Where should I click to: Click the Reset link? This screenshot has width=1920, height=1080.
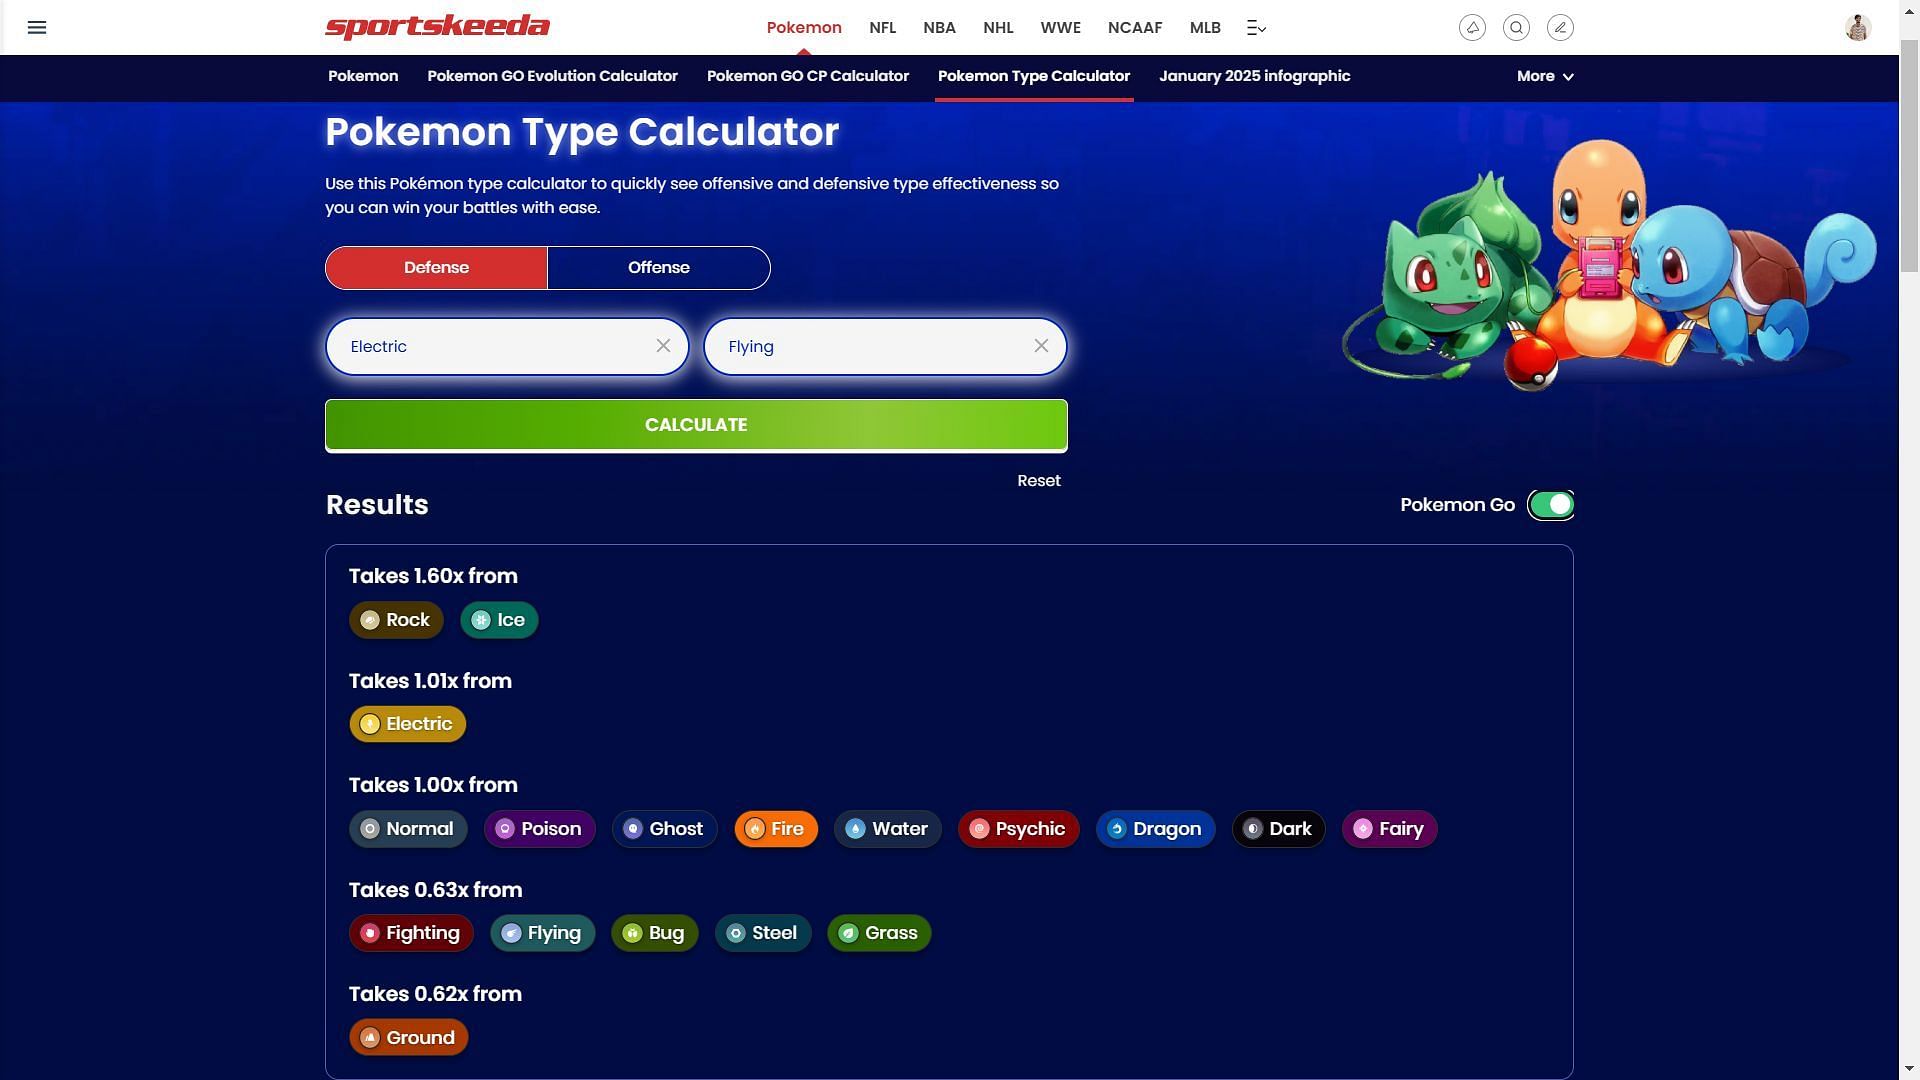(x=1039, y=481)
